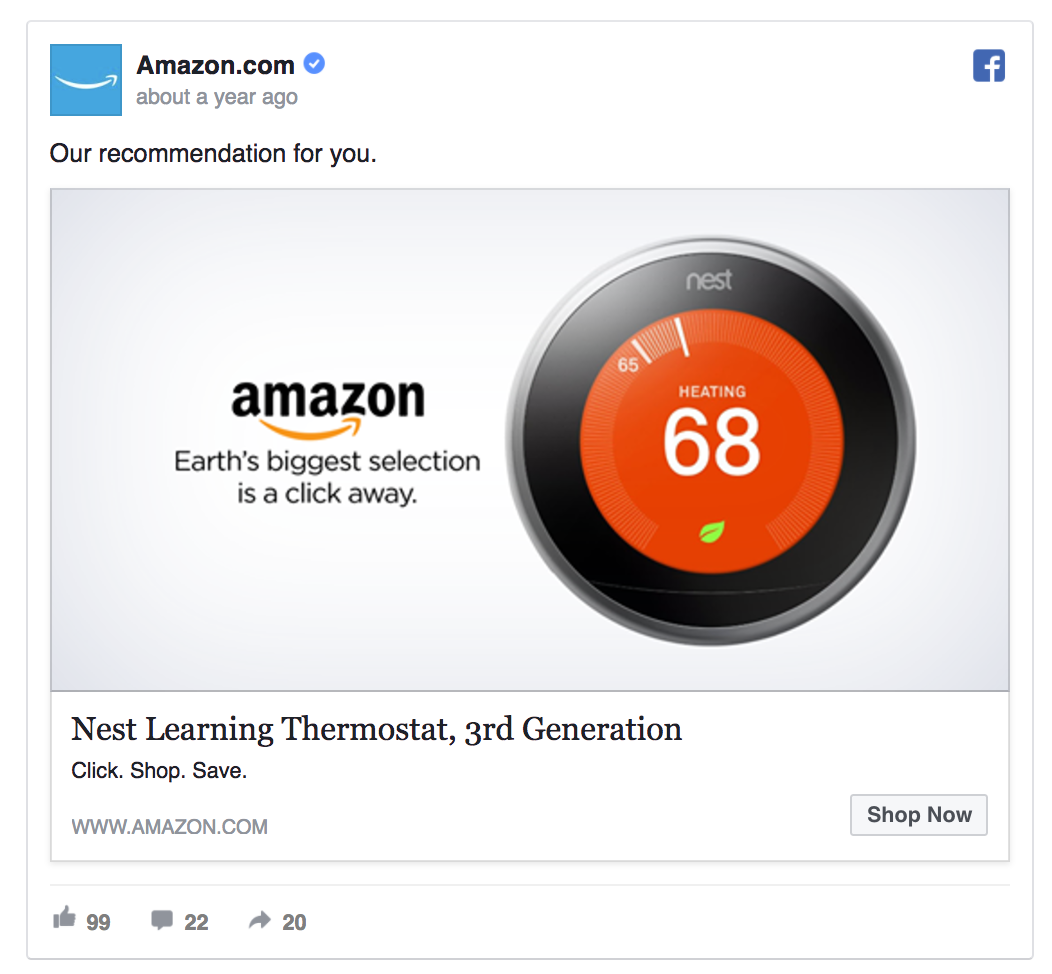Click the Facebook logo icon
Viewport: 1052px width, 974px height.
[989, 66]
